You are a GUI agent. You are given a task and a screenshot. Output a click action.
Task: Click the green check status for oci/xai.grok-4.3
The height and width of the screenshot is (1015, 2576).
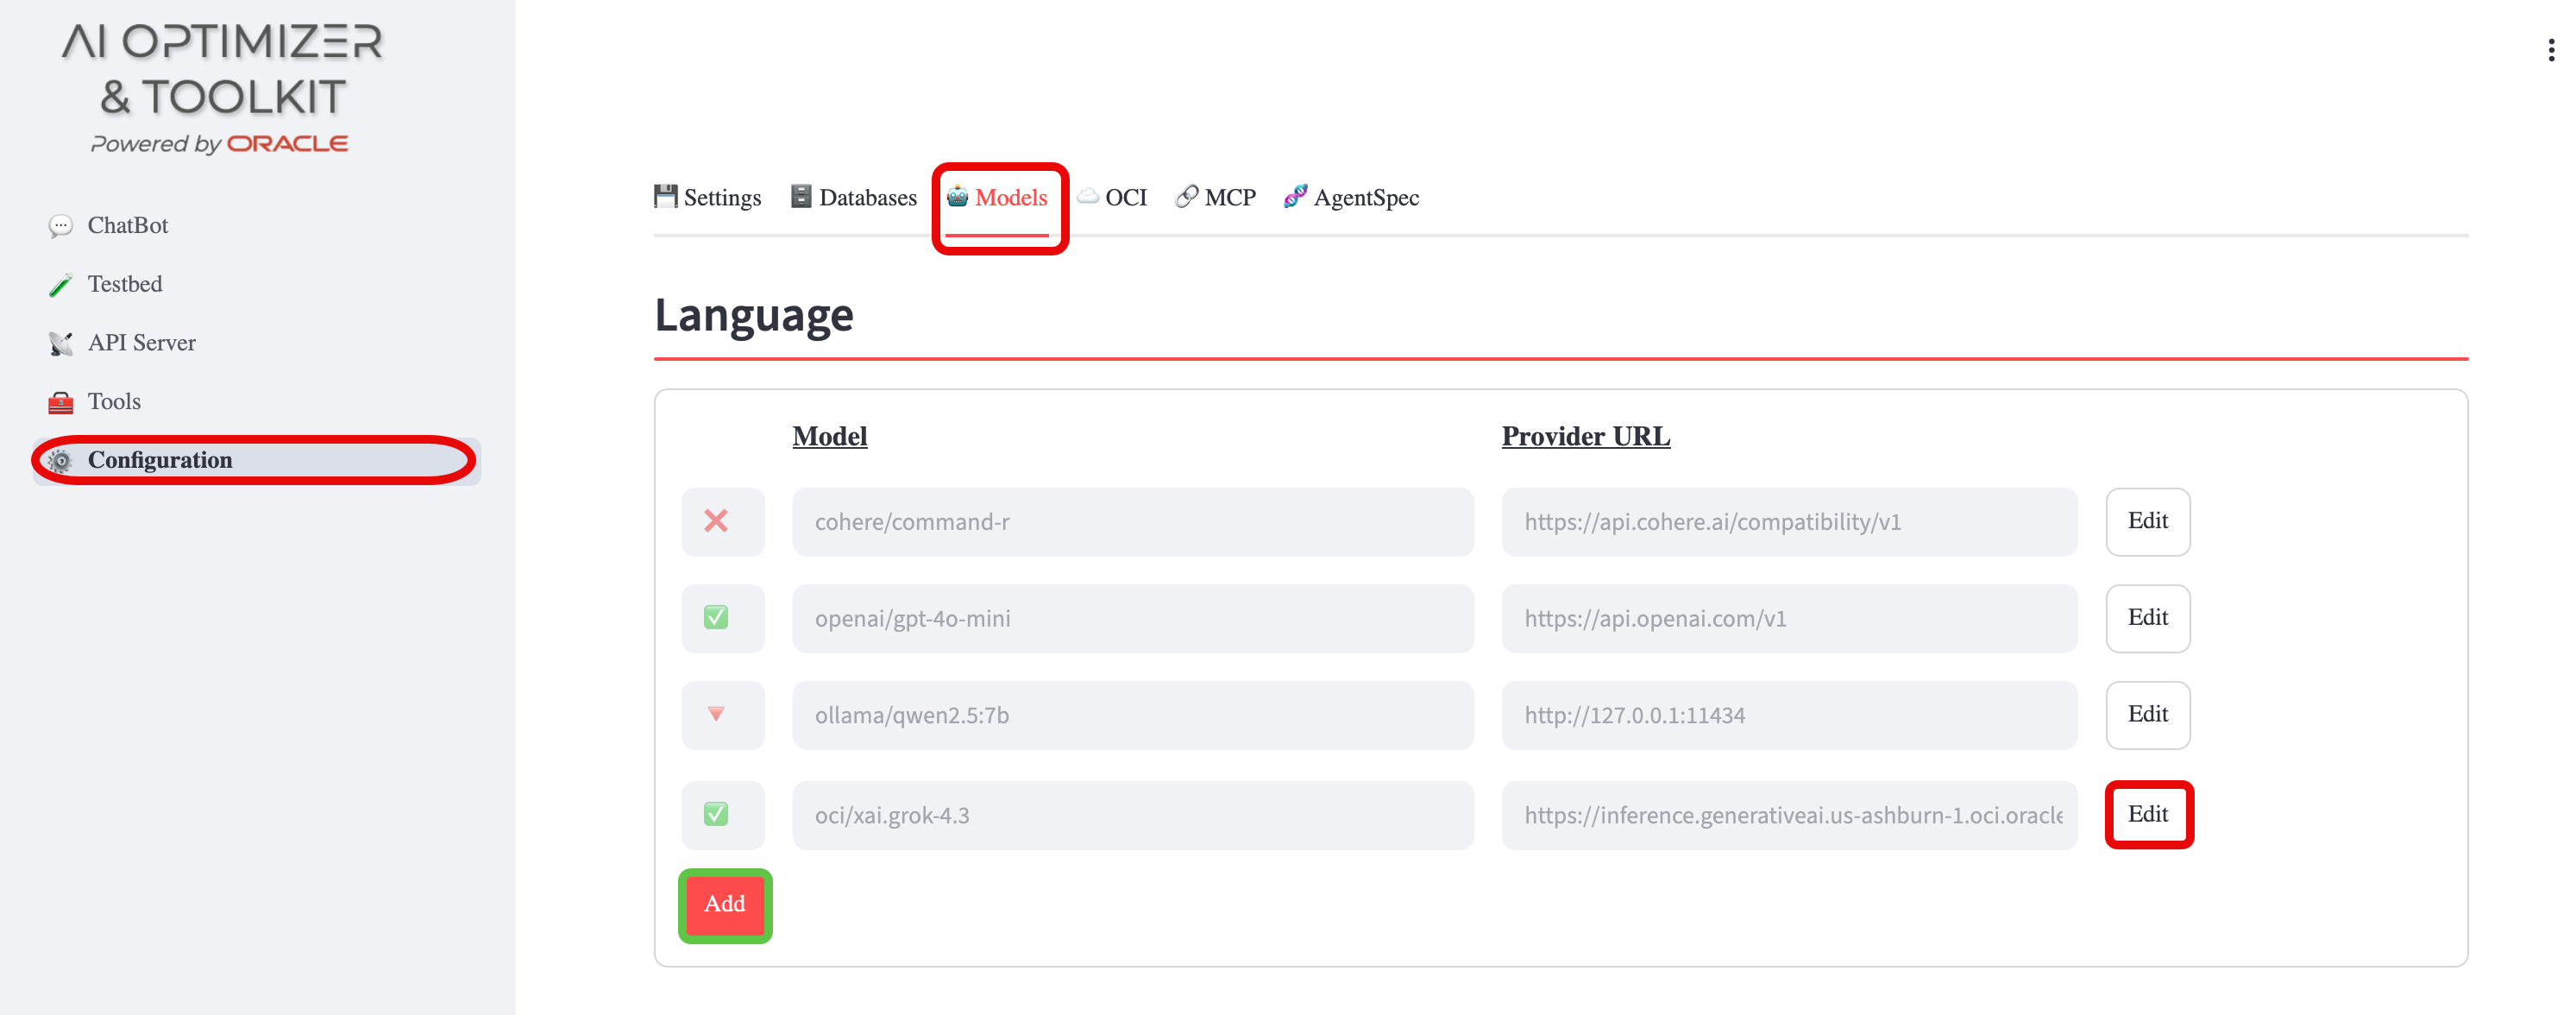coord(716,815)
